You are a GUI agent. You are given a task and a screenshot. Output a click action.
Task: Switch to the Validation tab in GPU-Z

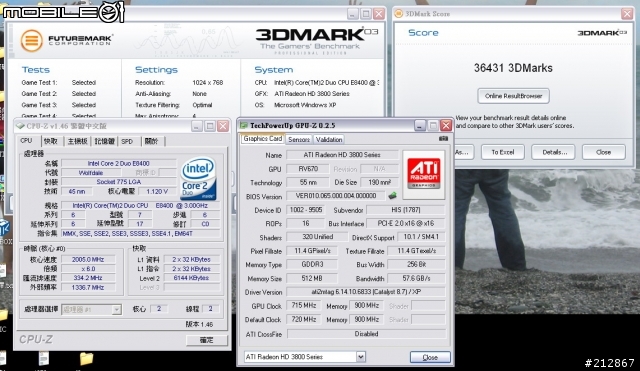[329, 140]
